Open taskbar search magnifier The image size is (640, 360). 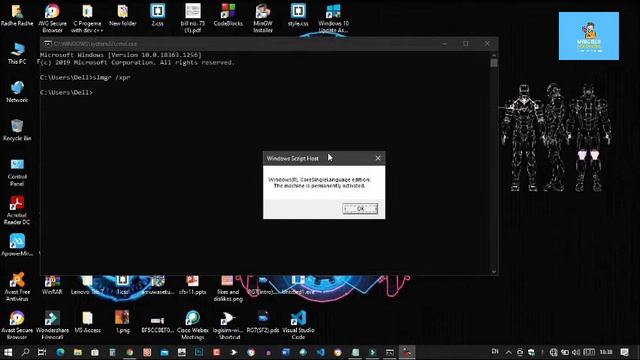point(25,352)
